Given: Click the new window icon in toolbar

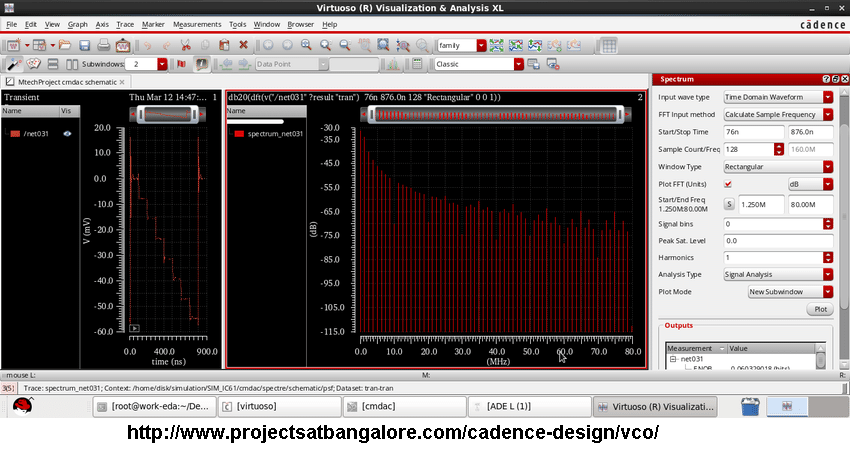Looking at the screenshot, I should click(13, 45).
